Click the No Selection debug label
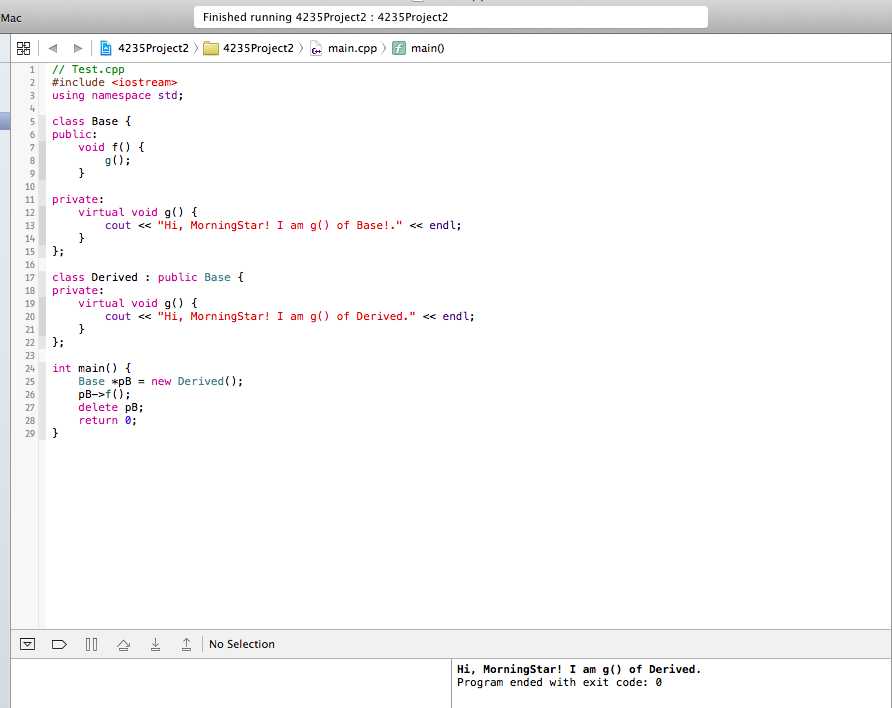 click(242, 644)
